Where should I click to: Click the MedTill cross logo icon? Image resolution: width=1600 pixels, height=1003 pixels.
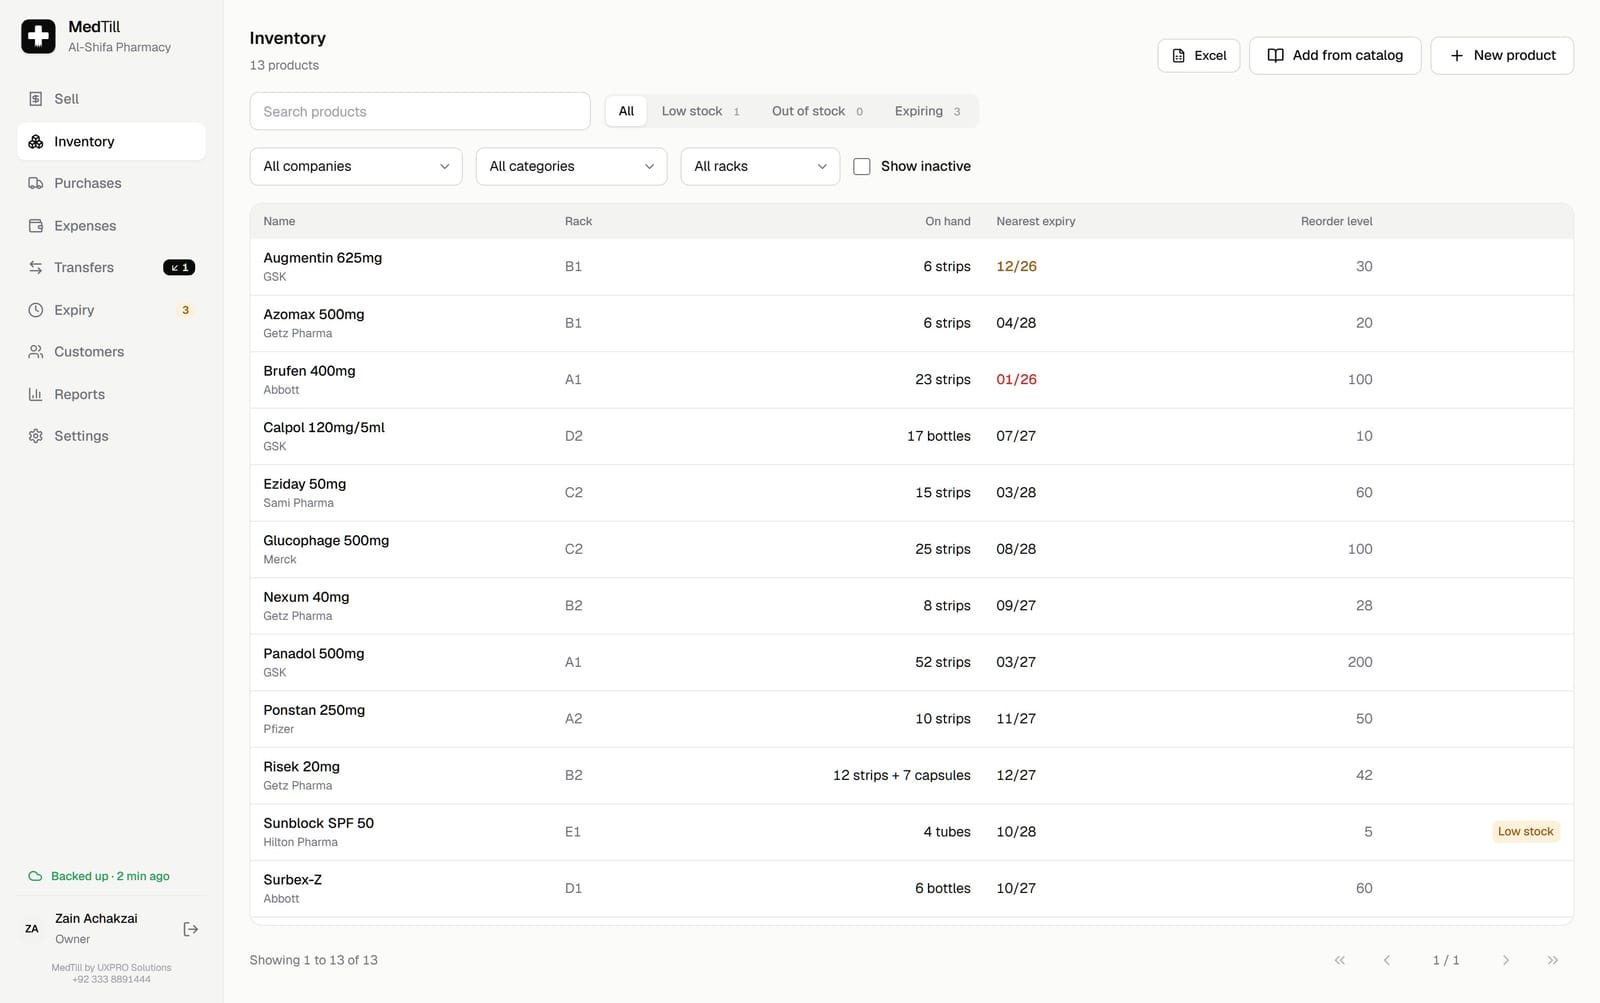(38, 36)
